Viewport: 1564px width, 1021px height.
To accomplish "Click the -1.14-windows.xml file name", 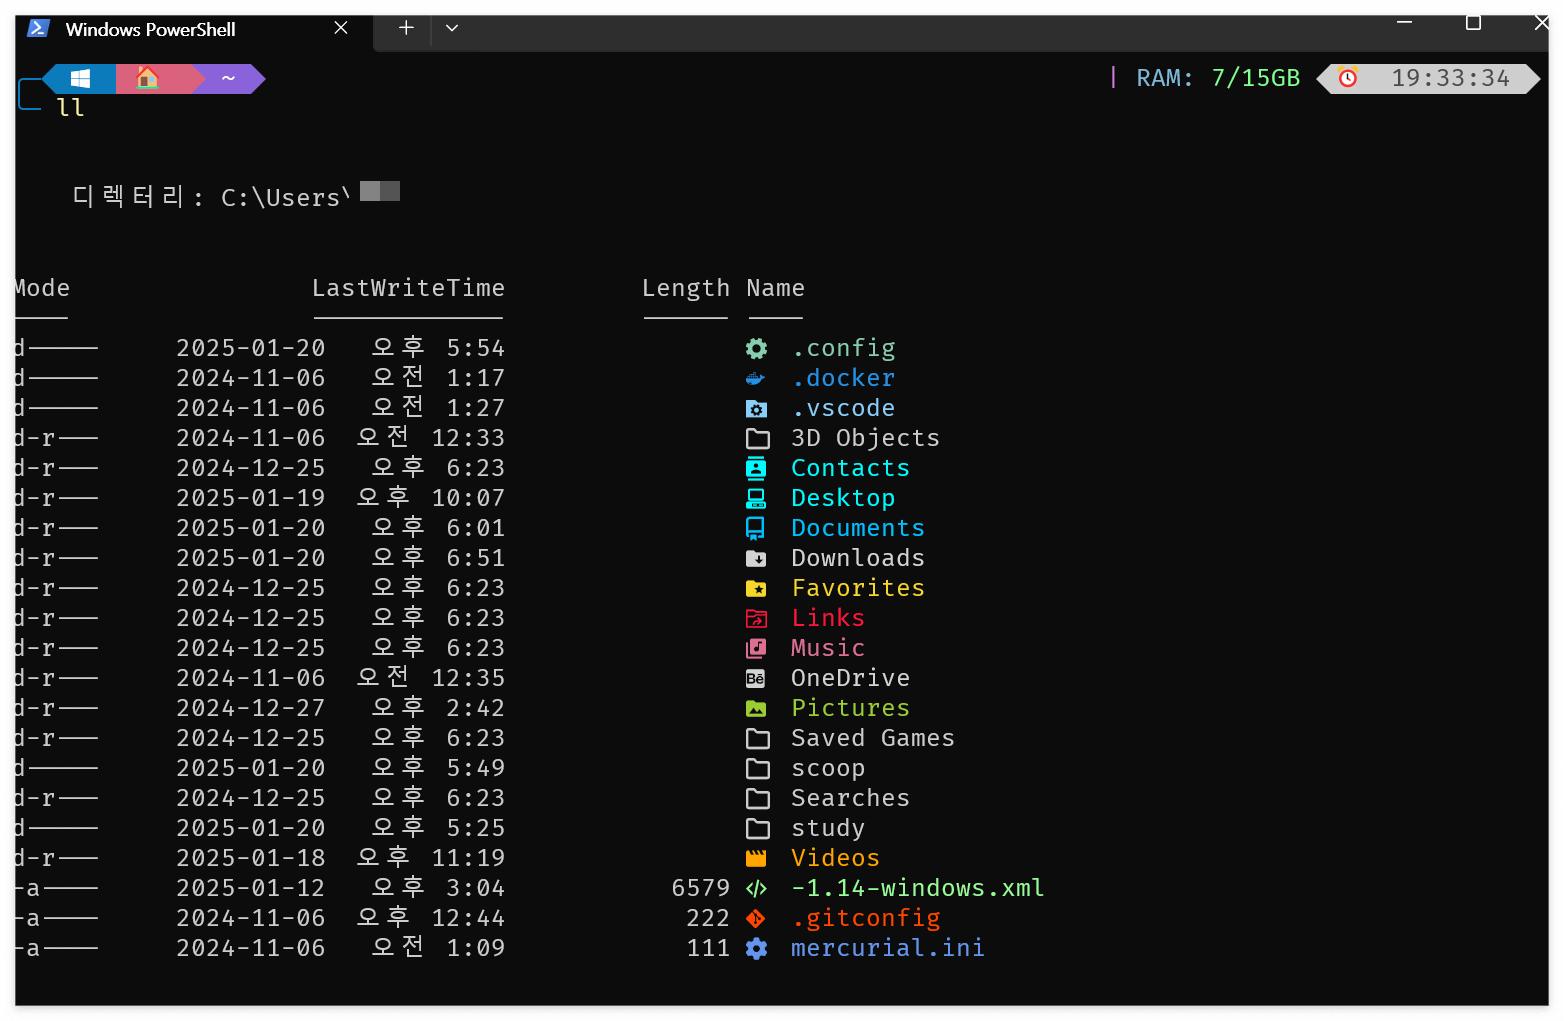I will 917,888.
